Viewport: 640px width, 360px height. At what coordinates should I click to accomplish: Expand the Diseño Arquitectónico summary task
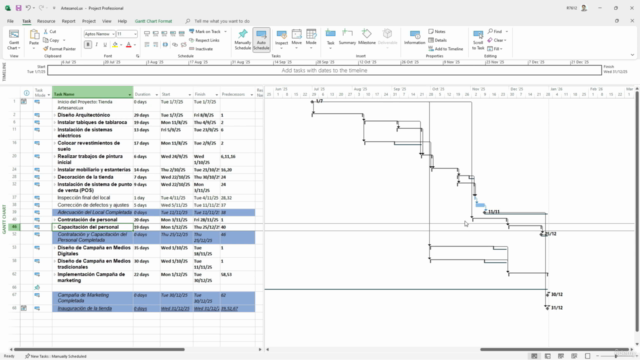(x=55, y=115)
